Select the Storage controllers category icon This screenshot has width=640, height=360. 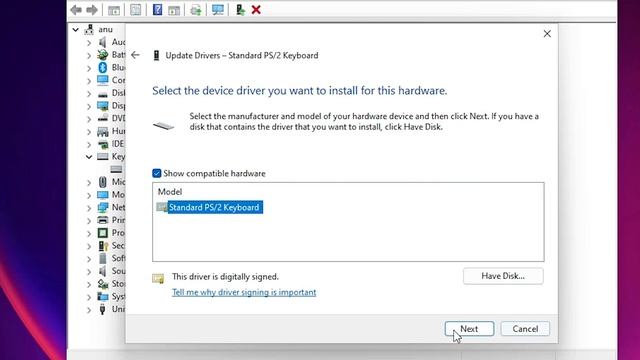click(103, 284)
